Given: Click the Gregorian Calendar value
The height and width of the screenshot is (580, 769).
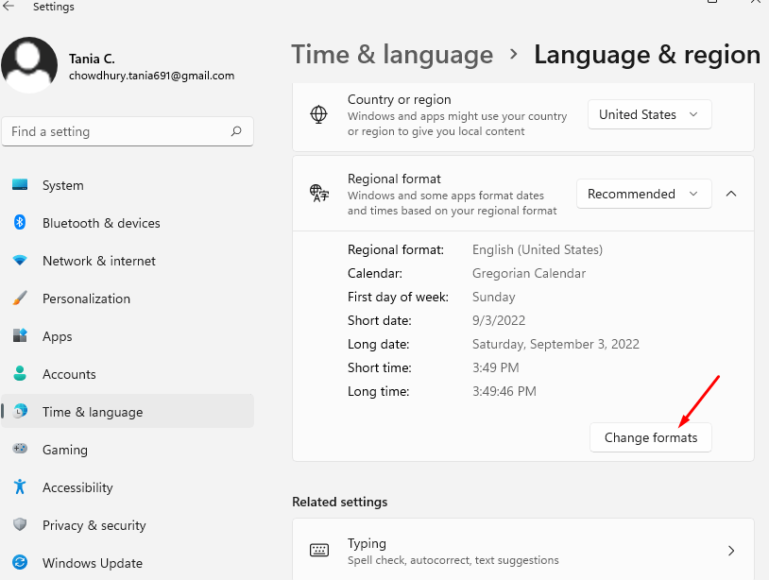Looking at the screenshot, I should pyautogui.click(x=529, y=273).
